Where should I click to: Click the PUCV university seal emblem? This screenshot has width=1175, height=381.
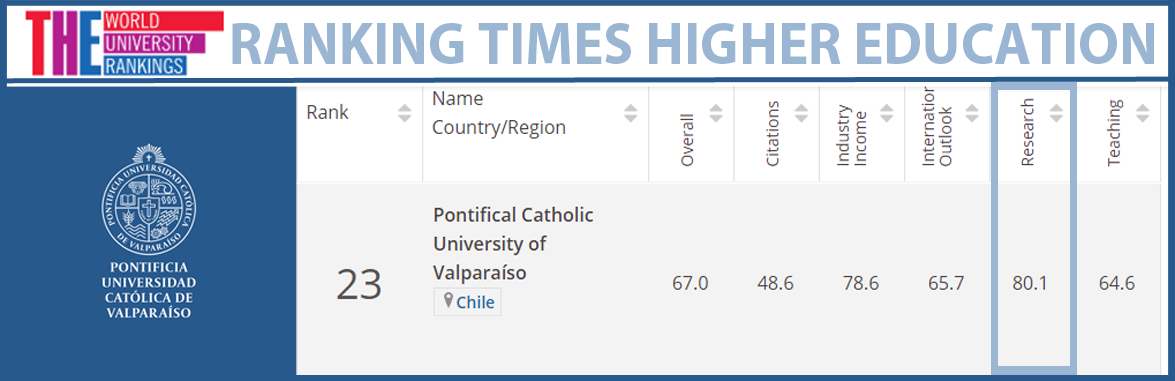(149, 199)
